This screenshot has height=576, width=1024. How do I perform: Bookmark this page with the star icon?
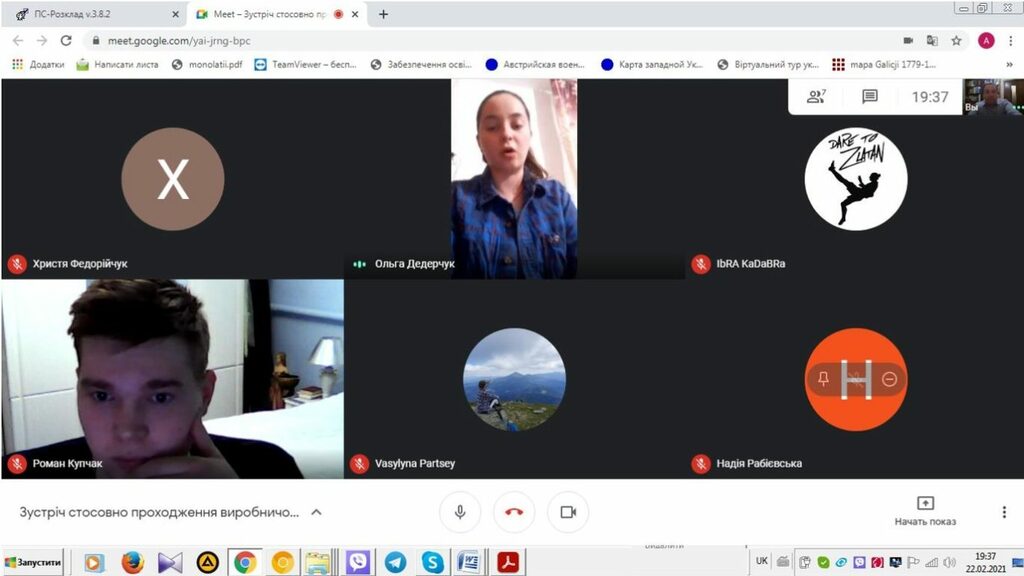(957, 41)
